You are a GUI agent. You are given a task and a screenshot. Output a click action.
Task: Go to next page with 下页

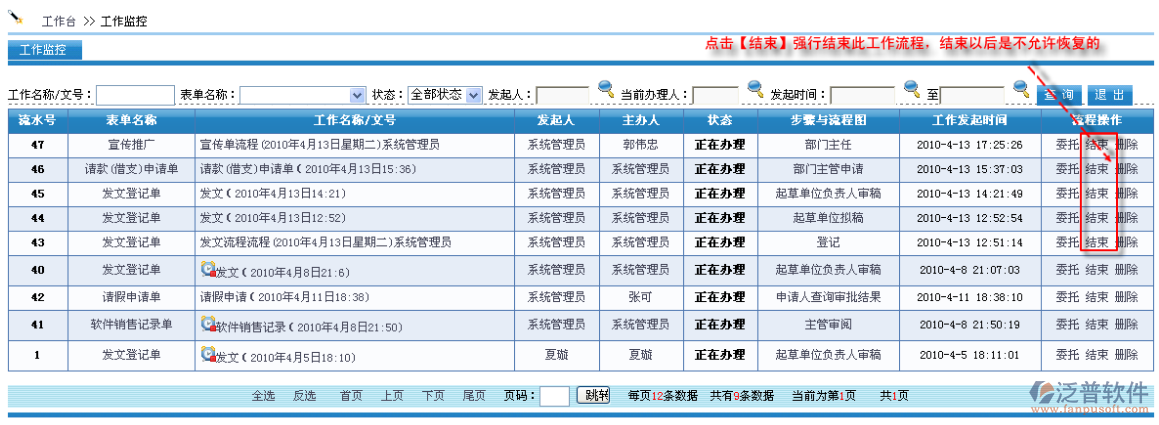pos(433,396)
